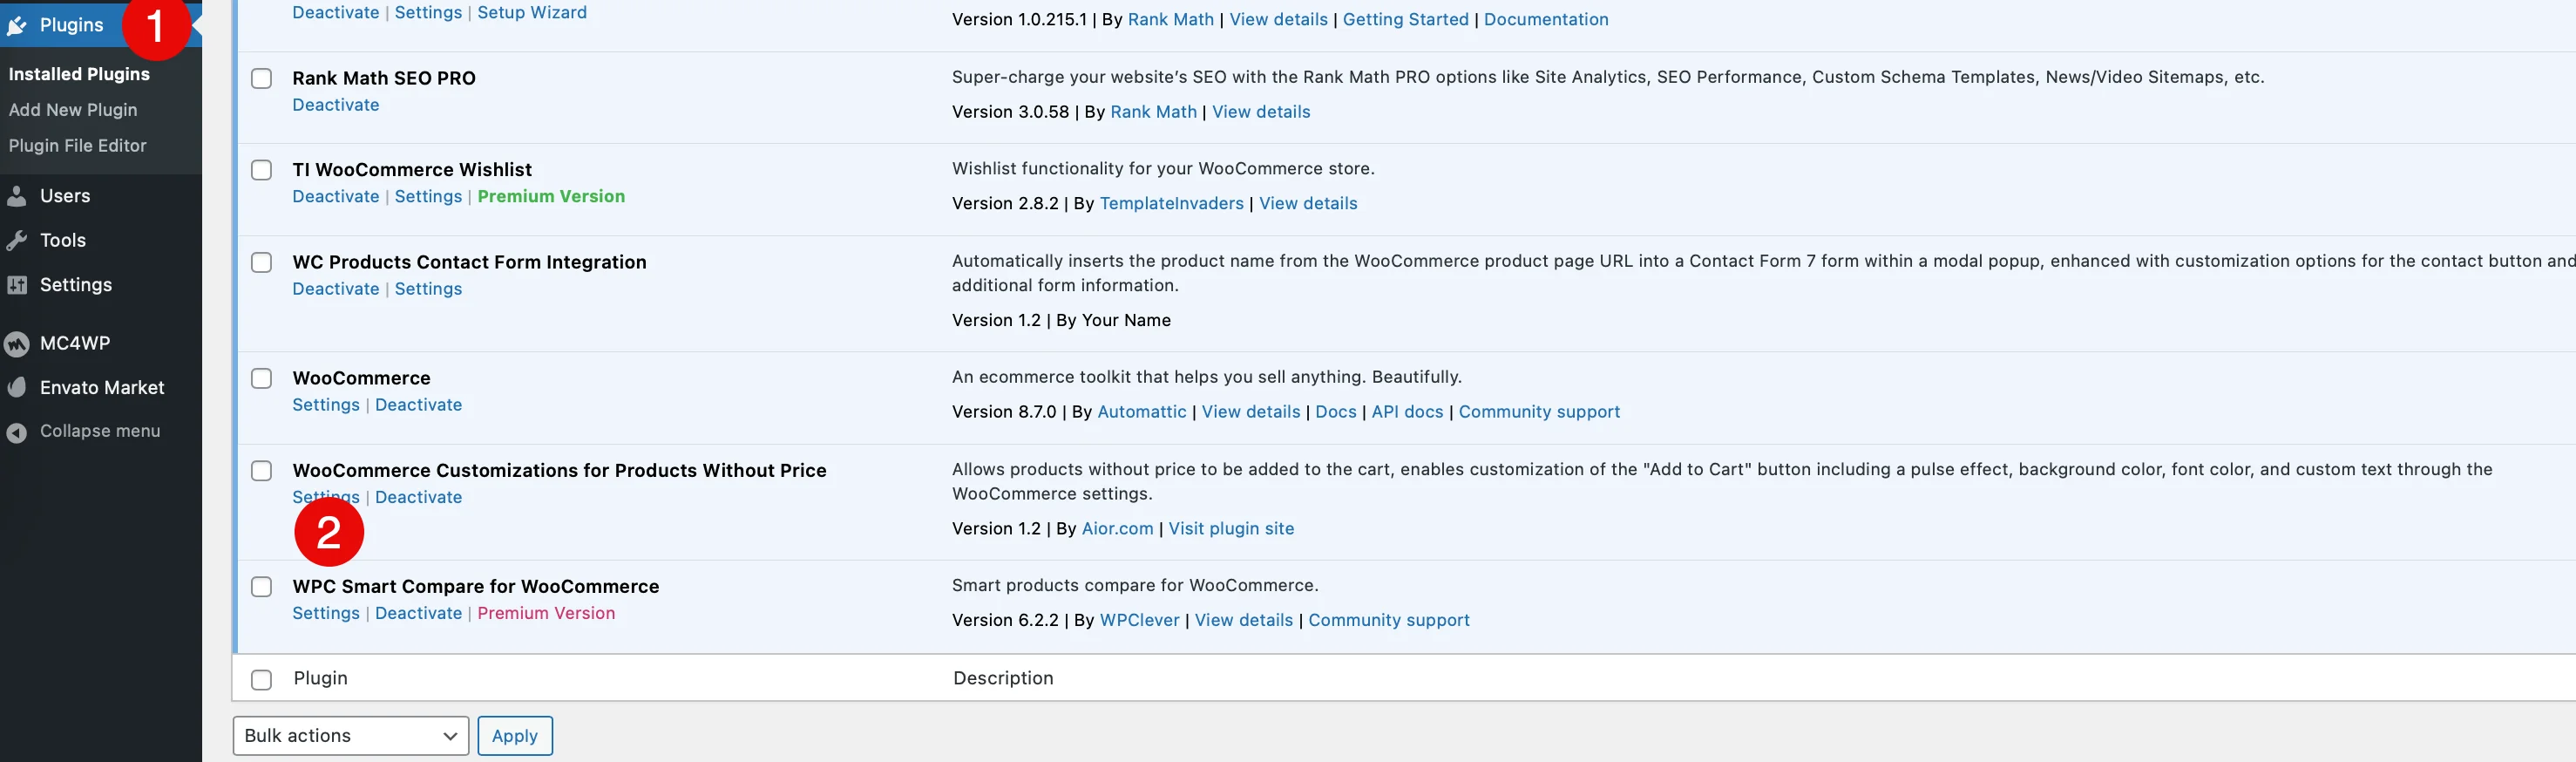Click the Users person icon
The image size is (2576, 762).
click(x=16, y=196)
